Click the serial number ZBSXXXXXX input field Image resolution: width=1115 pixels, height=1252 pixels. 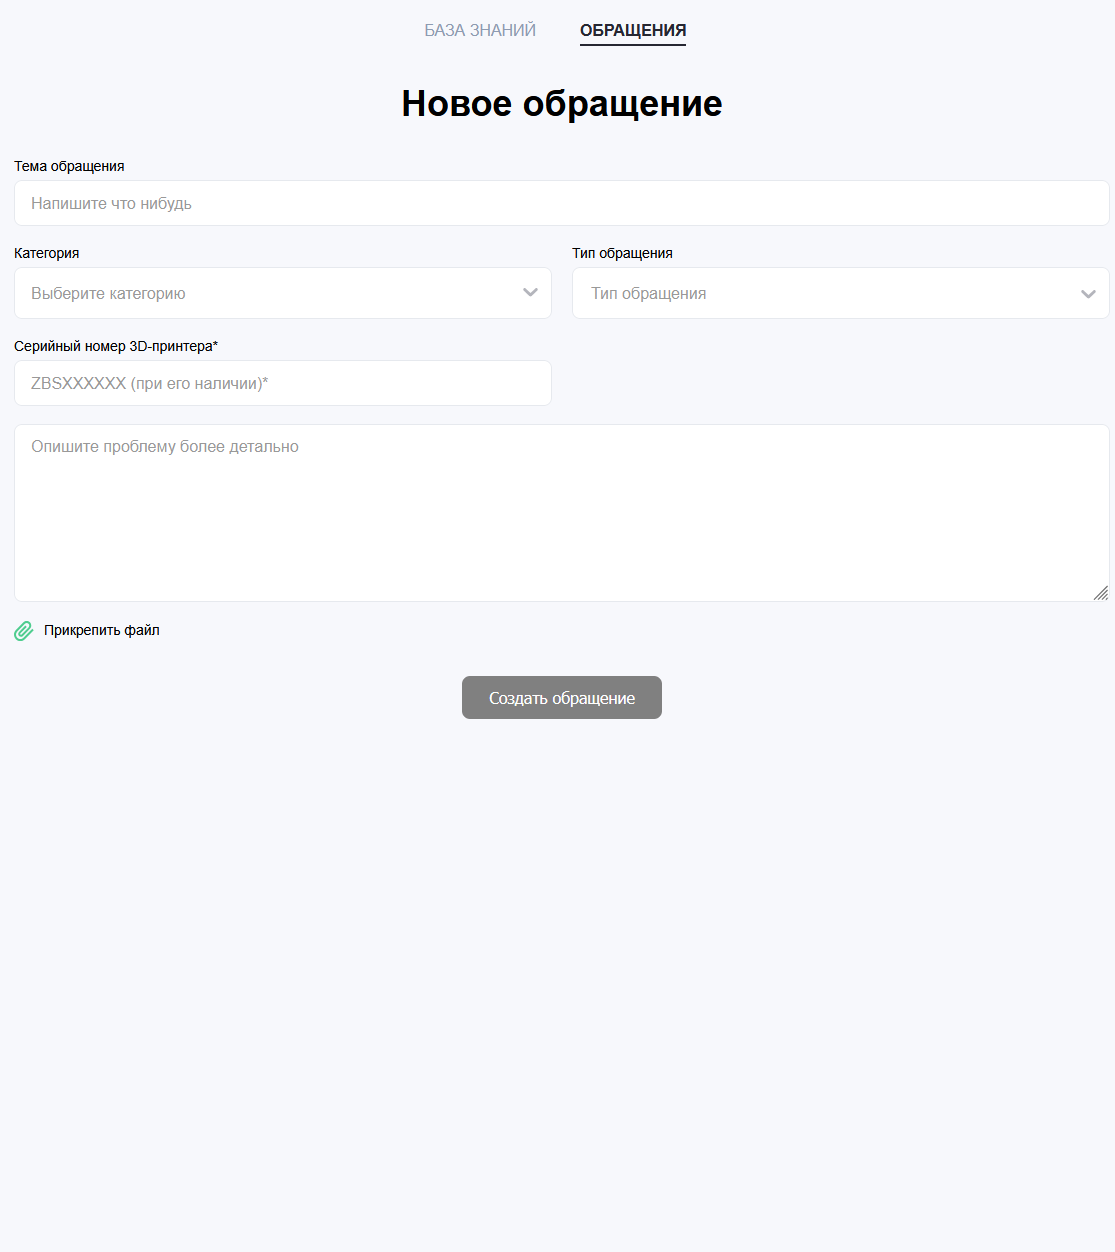pos(282,383)
